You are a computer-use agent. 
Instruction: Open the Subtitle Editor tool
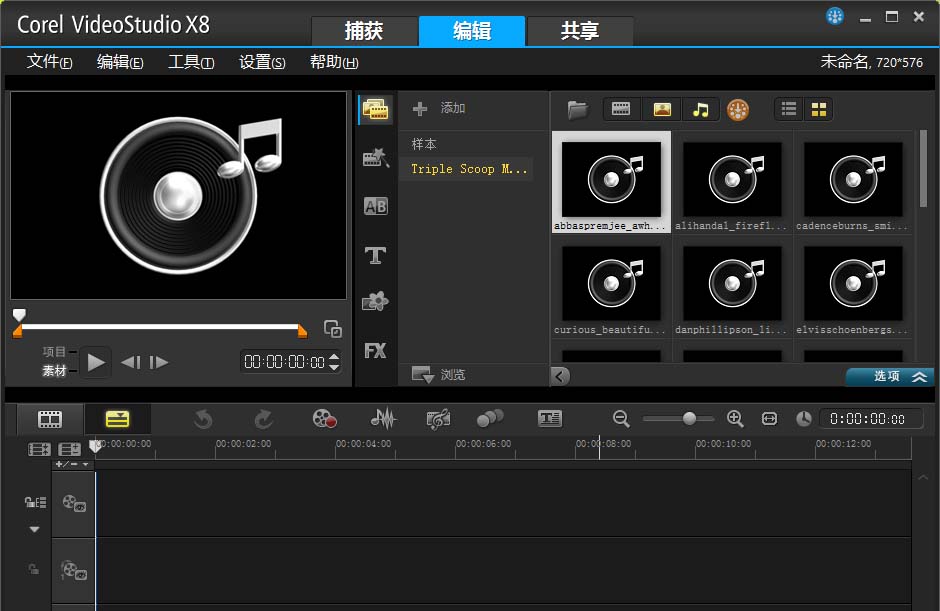point(550,419)
